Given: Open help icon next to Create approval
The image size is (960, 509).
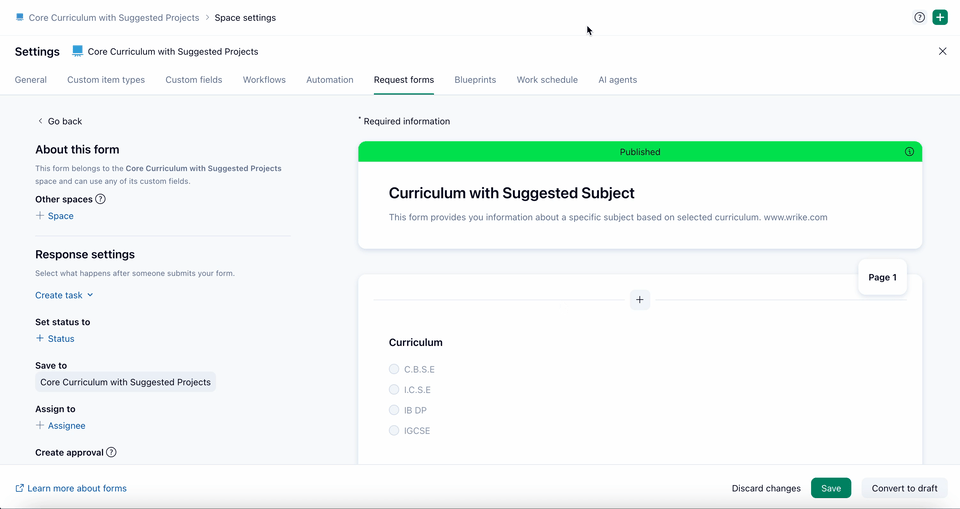Looking at the screenshot, I should 111,452.
